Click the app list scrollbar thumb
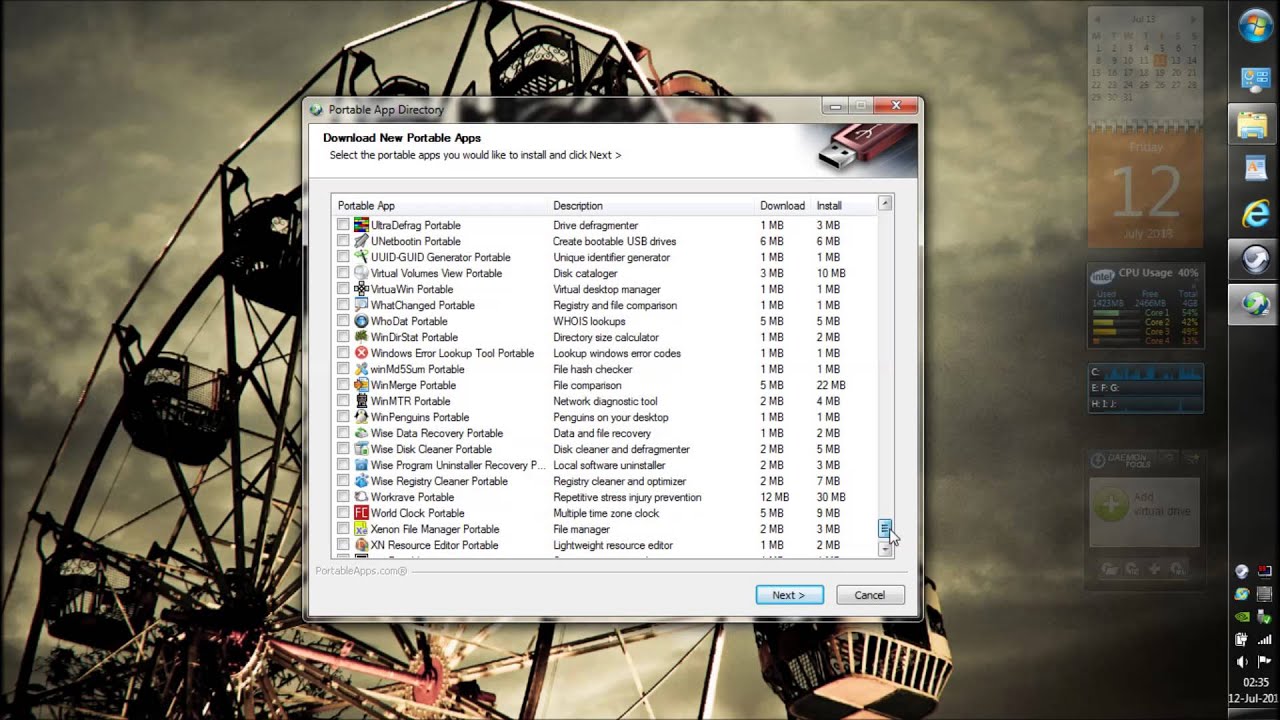Screen dimensions: 1280x720 point(885,529)
